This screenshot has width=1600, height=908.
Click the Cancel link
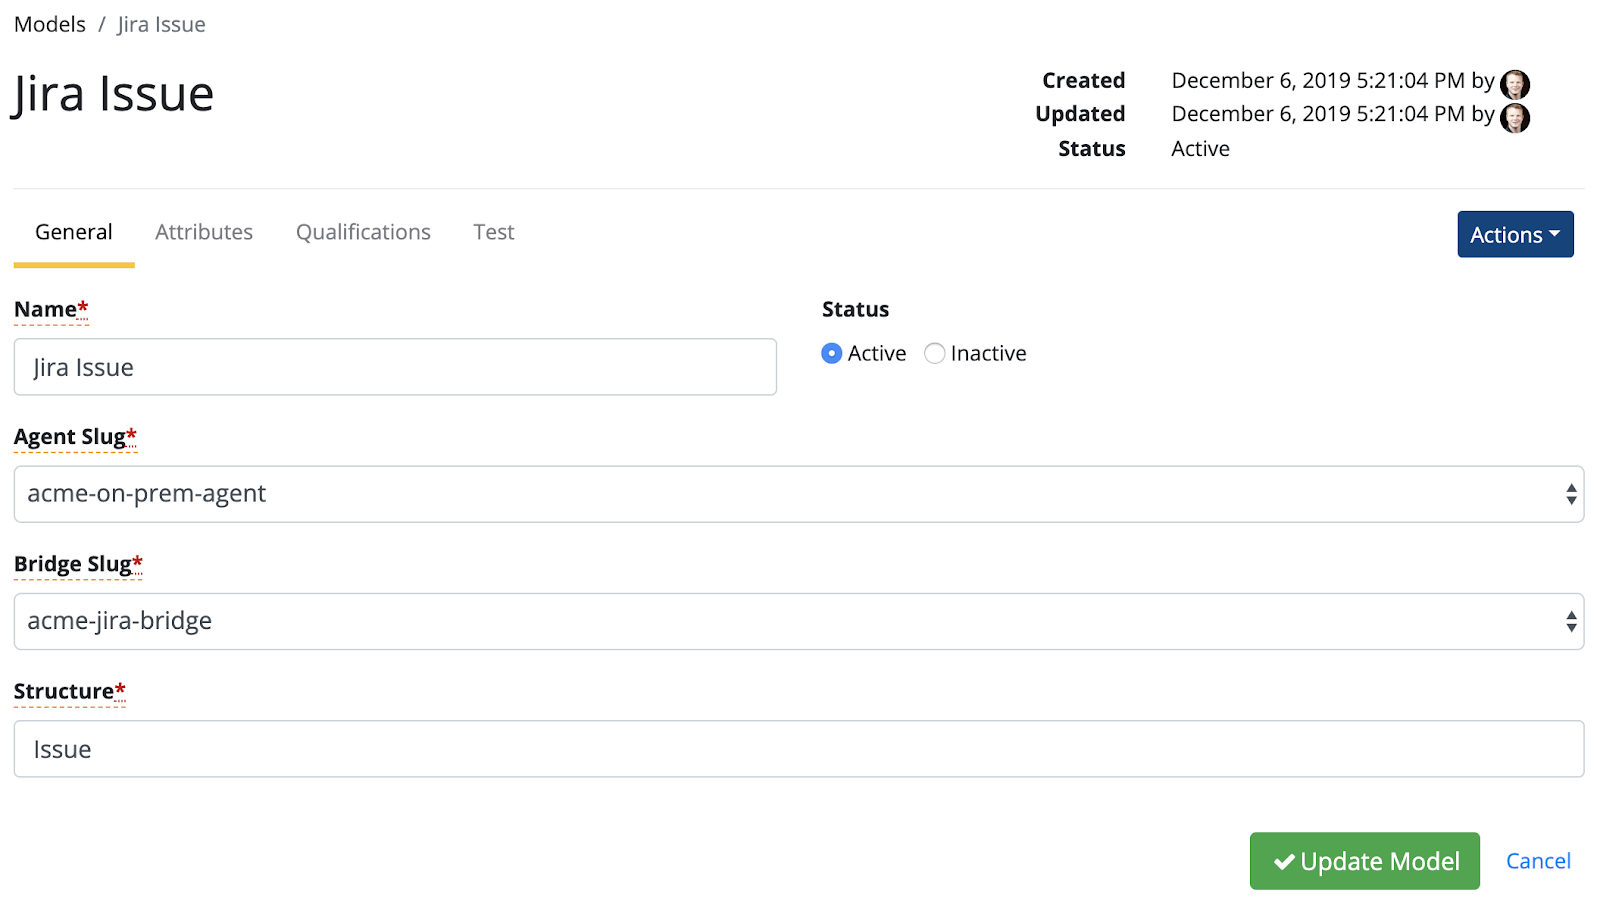pyautogui.click(x=1538, y=861)
